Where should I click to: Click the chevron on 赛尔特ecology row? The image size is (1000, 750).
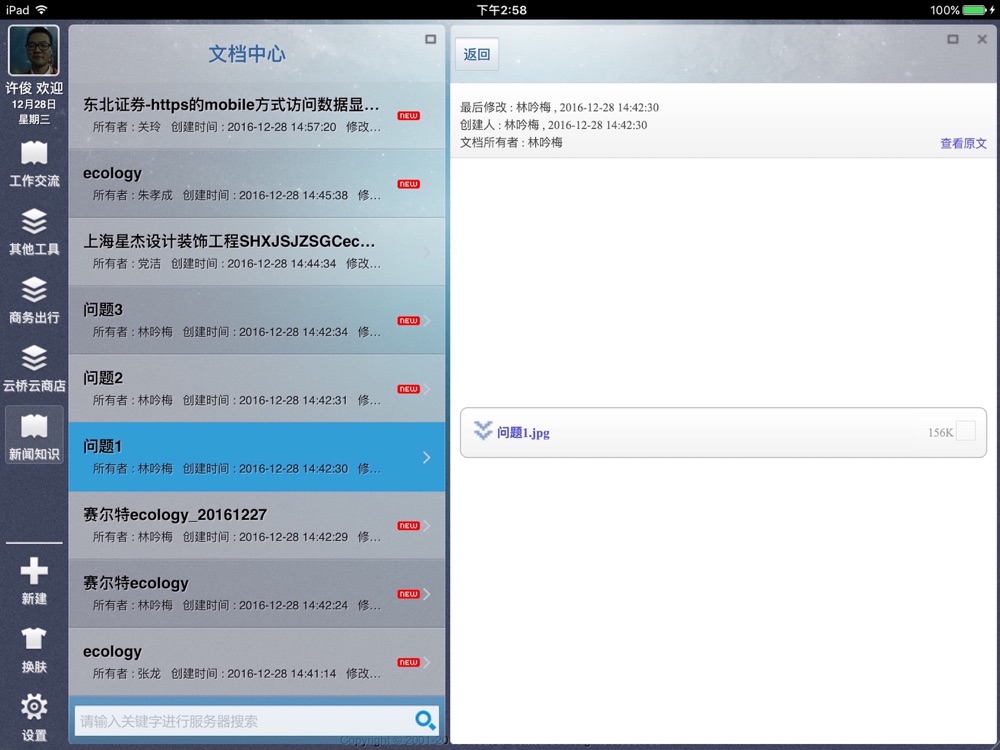point(427,594)
